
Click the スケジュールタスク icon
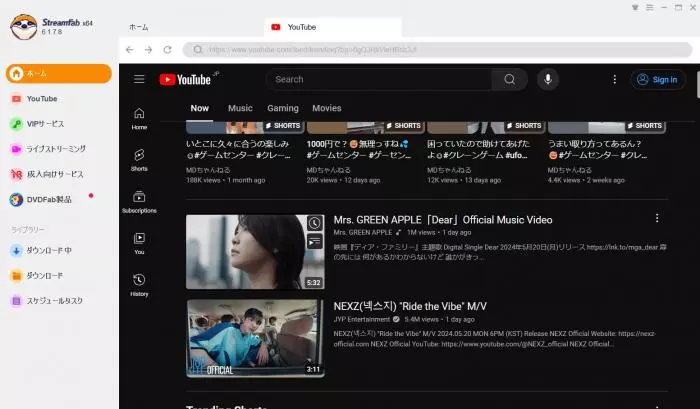[16, 301]
